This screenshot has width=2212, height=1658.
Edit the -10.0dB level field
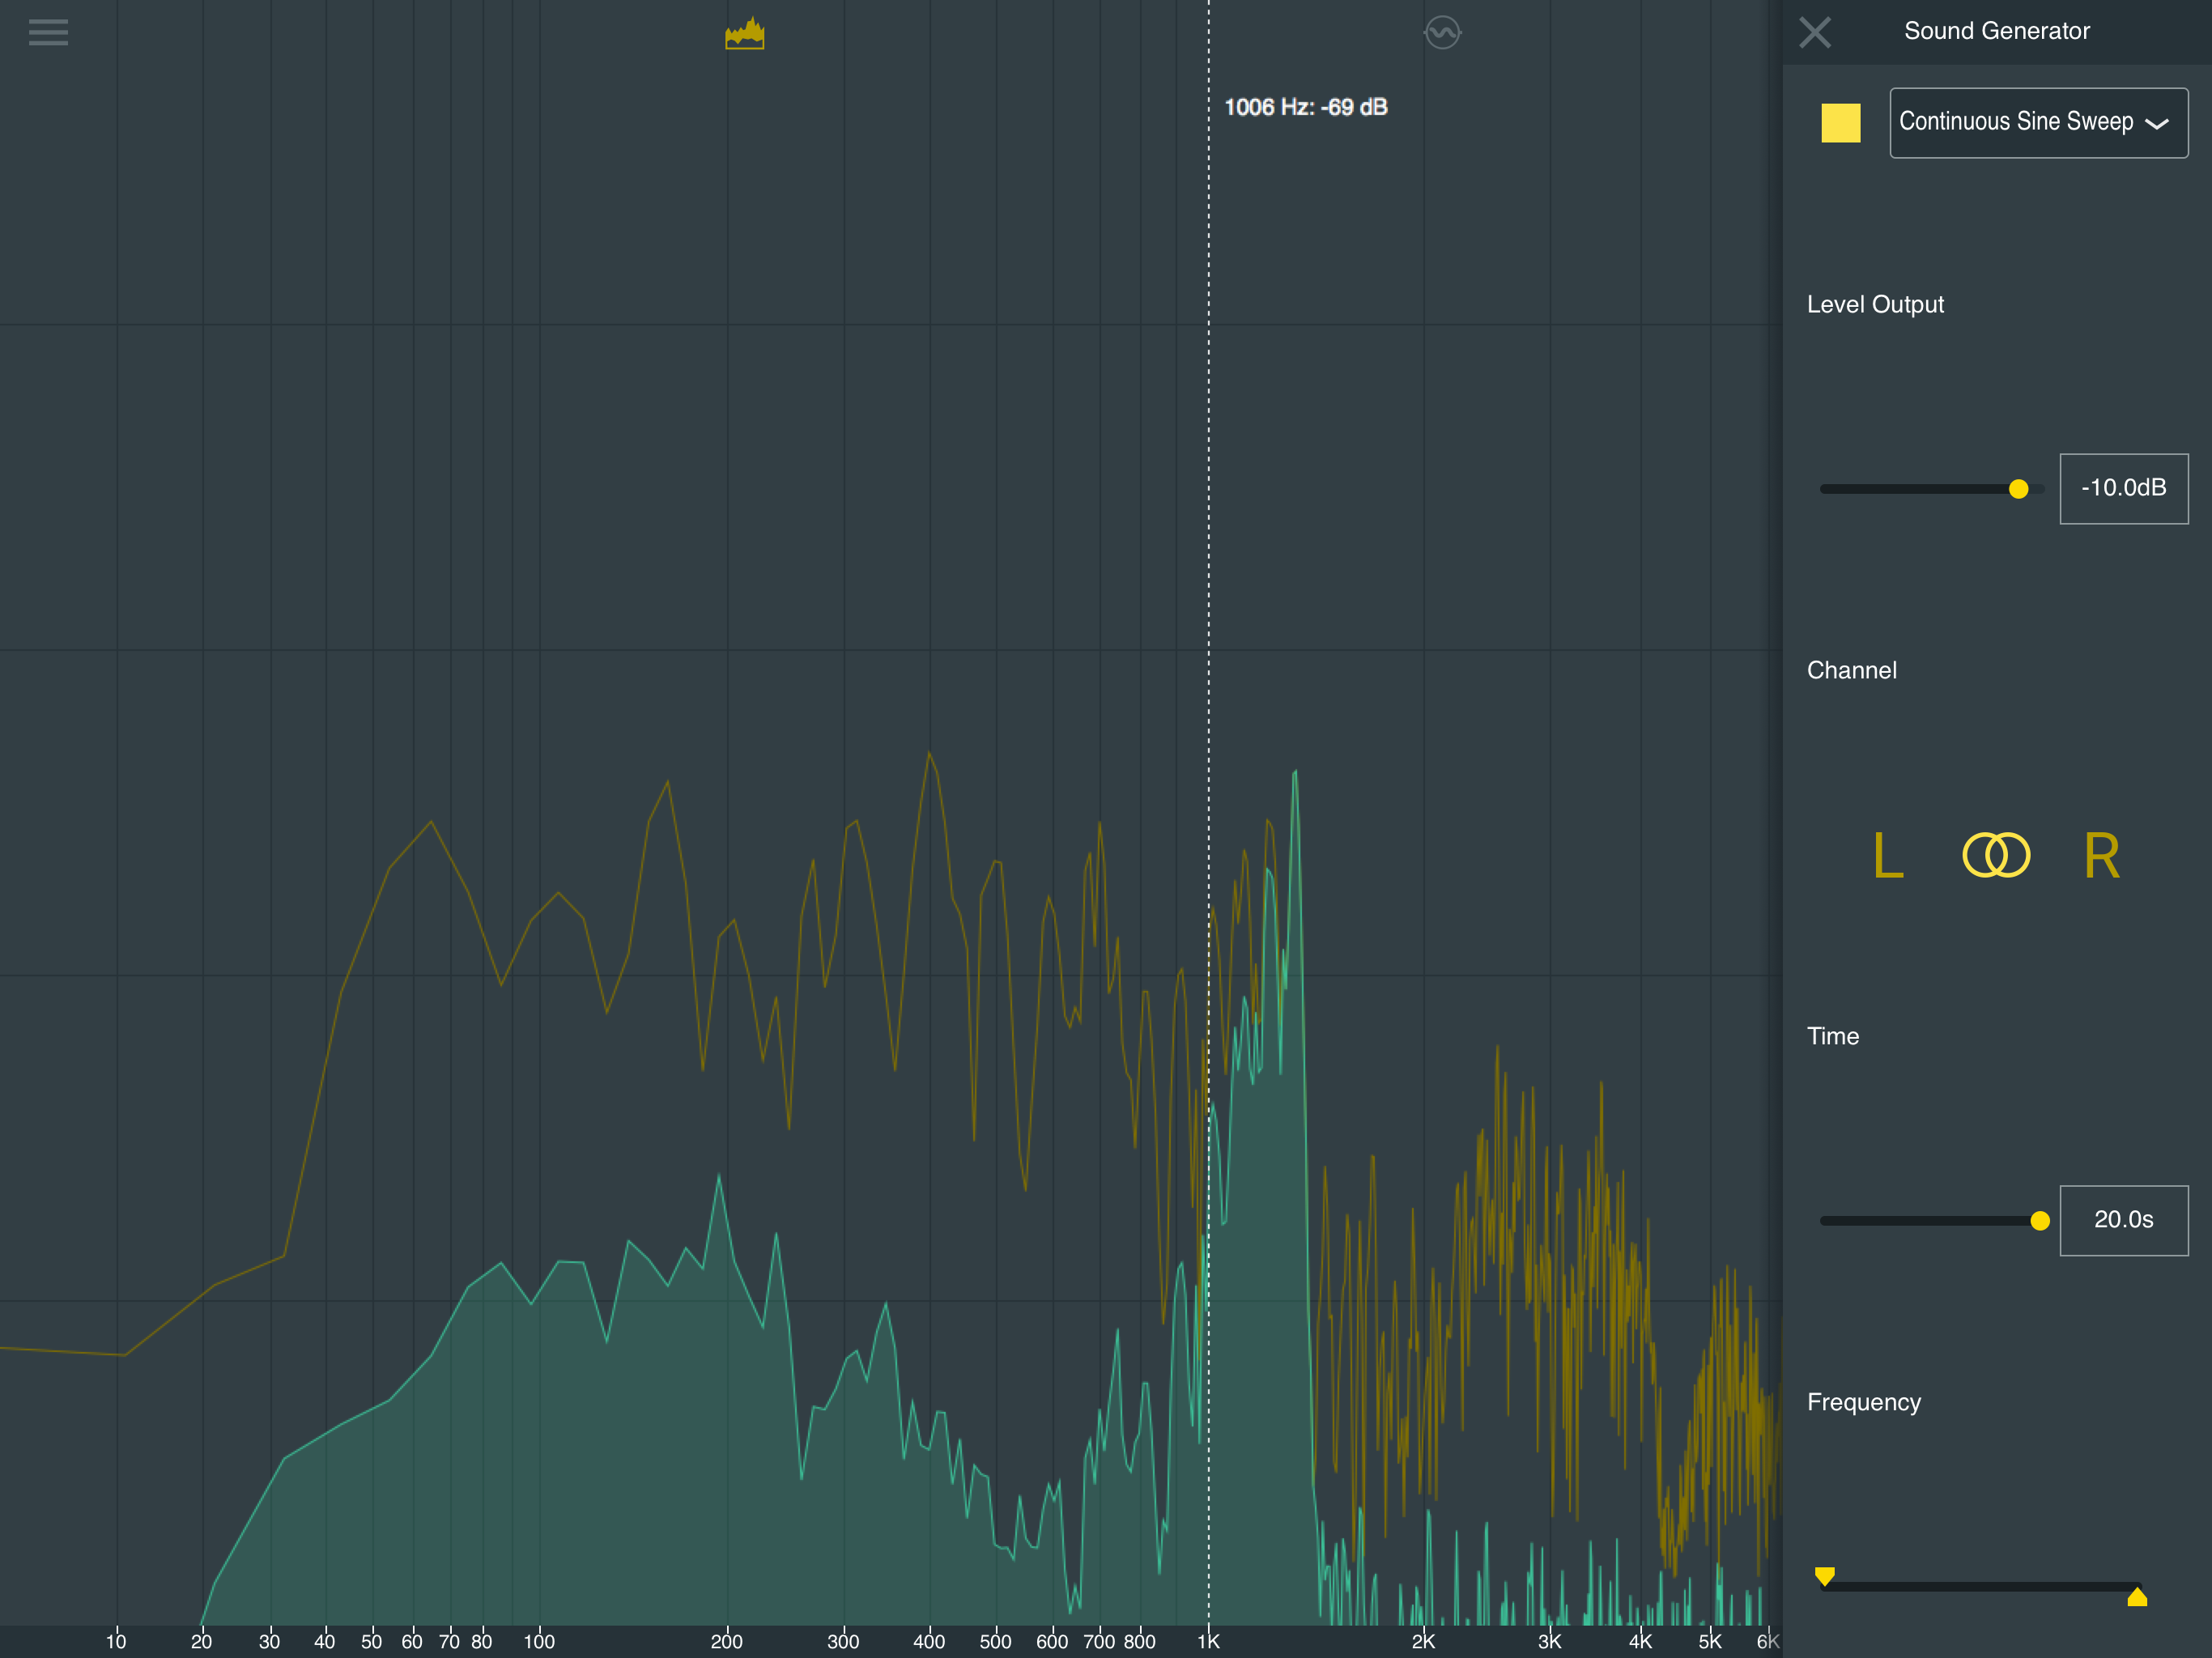point(2123,489)
